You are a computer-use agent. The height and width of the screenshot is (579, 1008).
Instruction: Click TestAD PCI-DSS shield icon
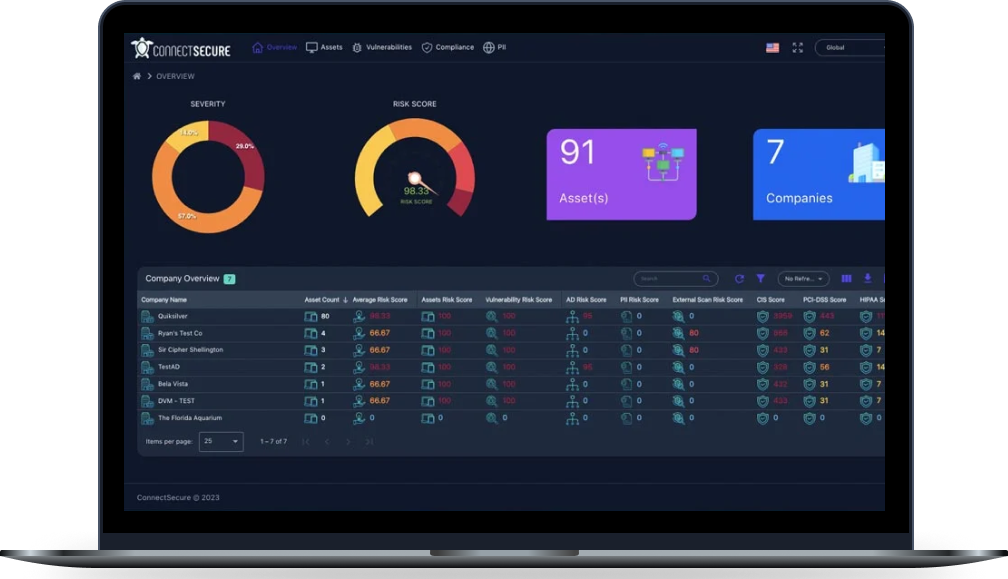point(809,367)
